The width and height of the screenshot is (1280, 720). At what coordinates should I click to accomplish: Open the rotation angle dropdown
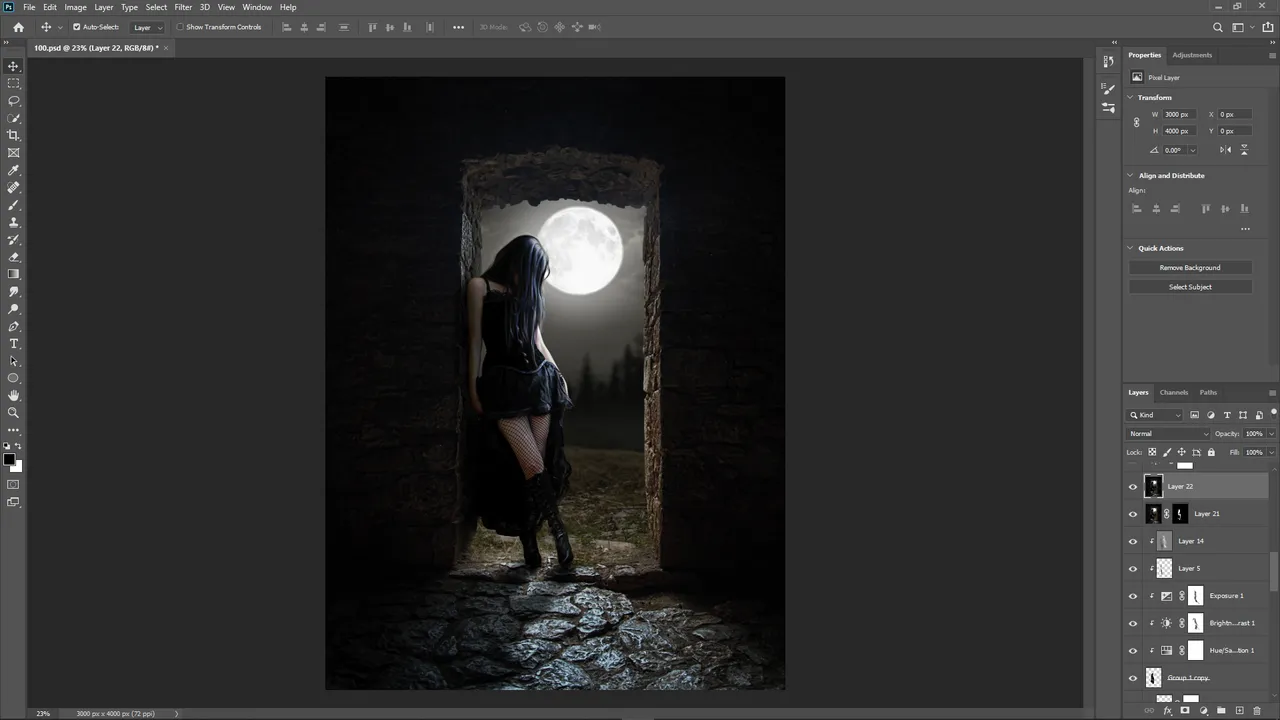(x=1192, y=150)
